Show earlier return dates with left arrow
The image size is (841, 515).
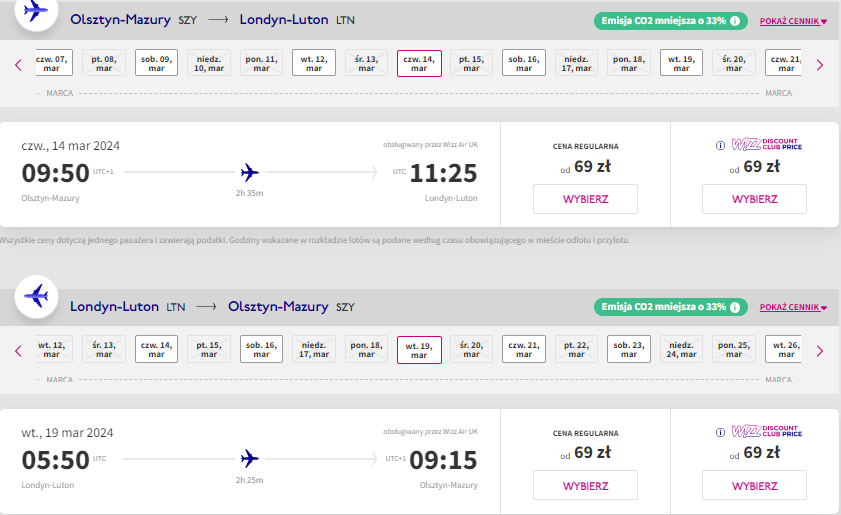click(18, 351)
